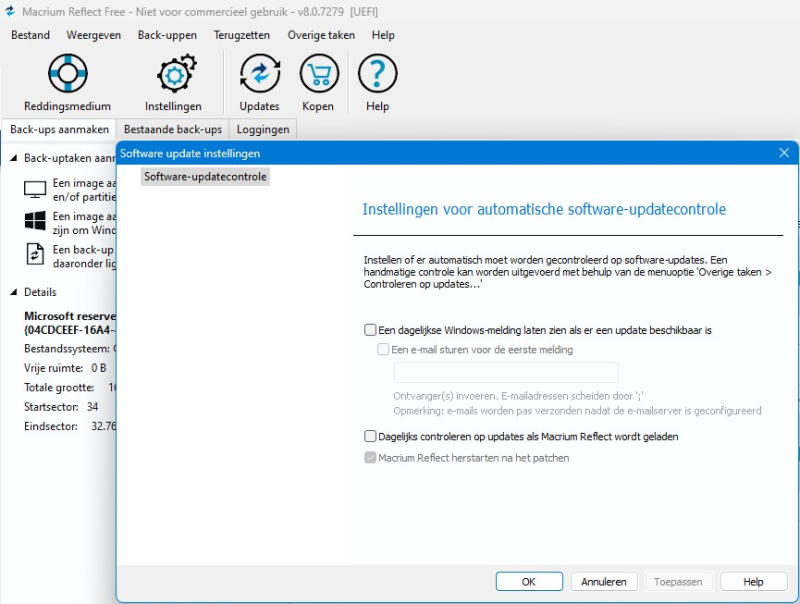
Task: Click the Kopen shopping cart icon
Action: point(319,75)
